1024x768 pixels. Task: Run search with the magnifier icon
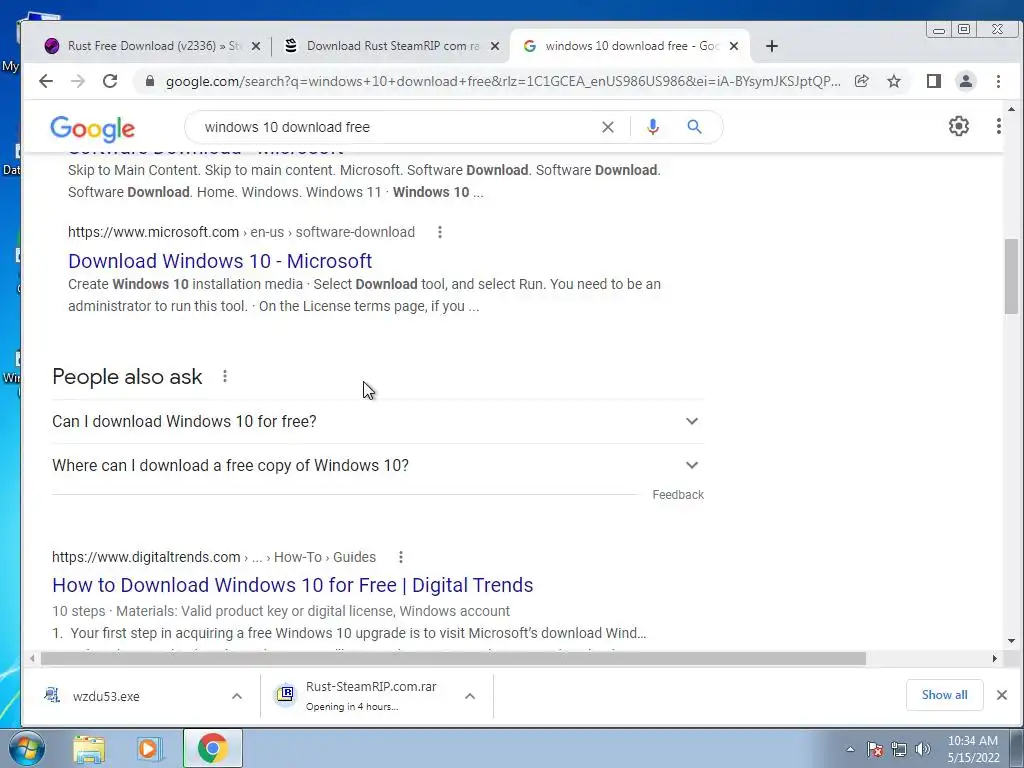point(694,127)
